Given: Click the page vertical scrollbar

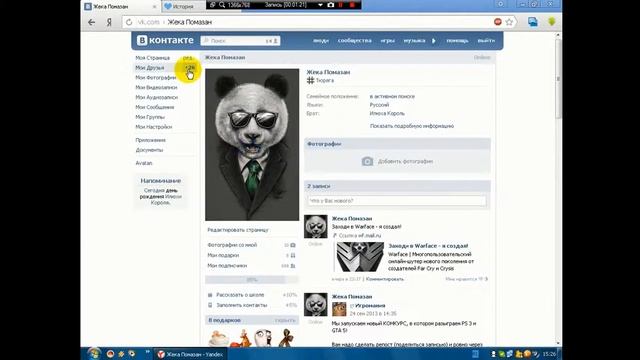Looking at the screenshot, I should tap(558, 78).
